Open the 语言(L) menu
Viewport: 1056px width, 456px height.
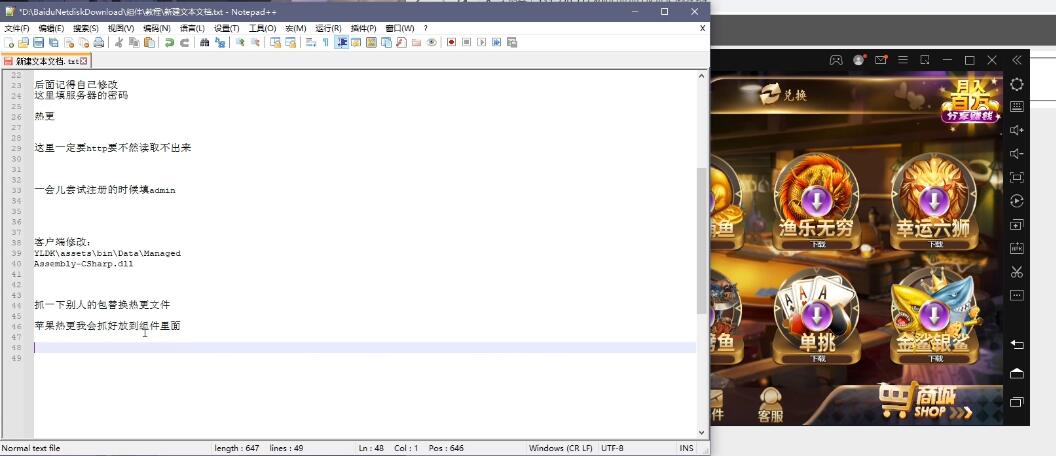(192, 28)
